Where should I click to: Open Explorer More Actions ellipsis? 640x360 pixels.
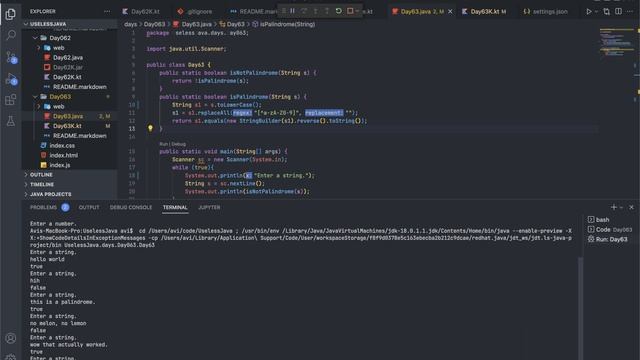tap(107, 11)
